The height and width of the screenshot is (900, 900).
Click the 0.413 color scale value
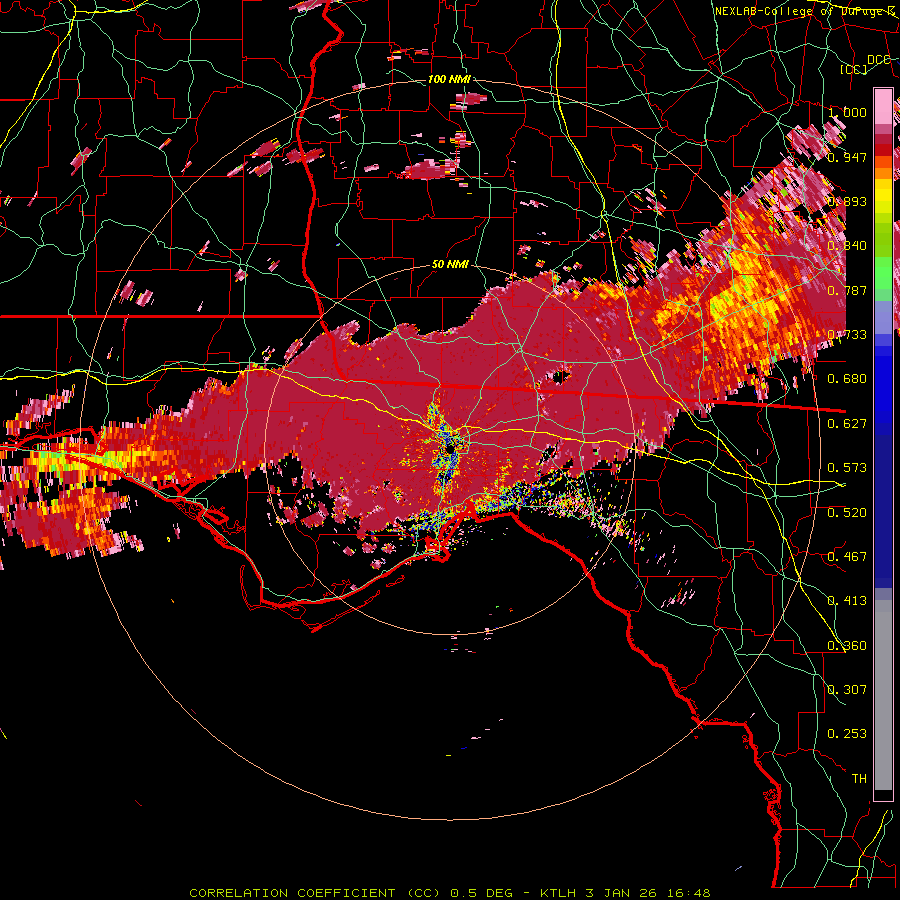click(847, 600)
